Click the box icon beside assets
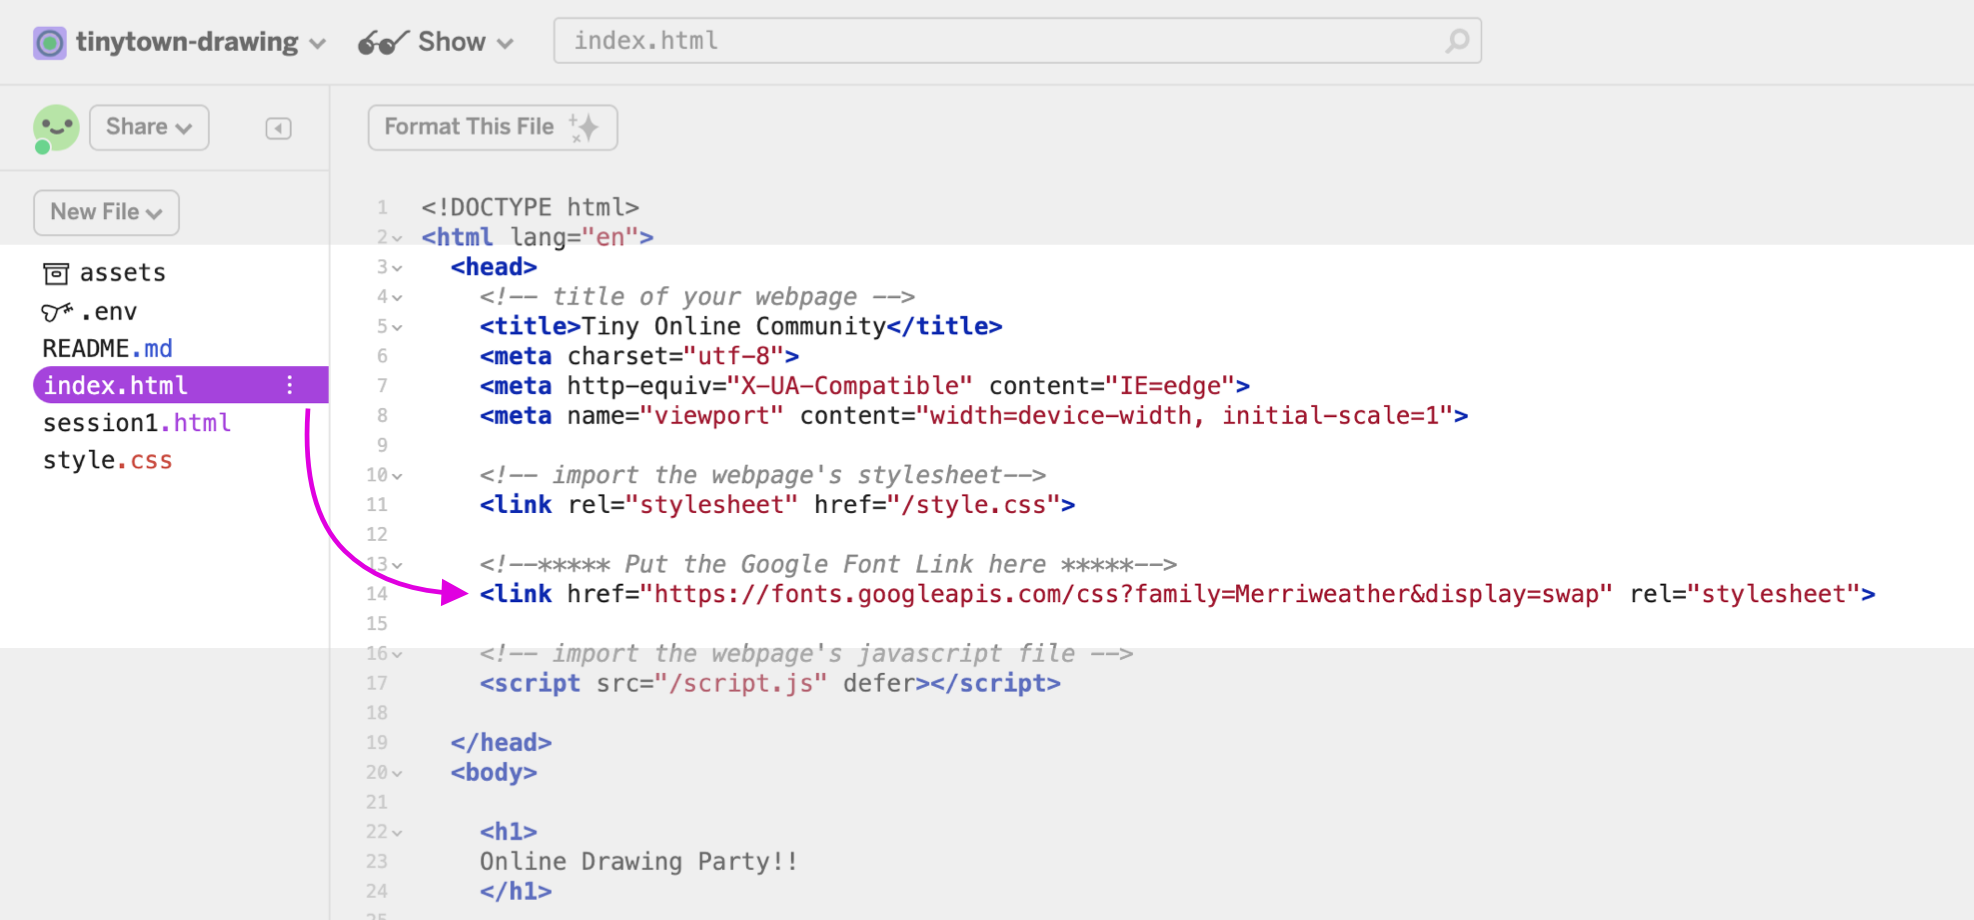This screenshot has width=1974, height=920. [x=57, y=272]
